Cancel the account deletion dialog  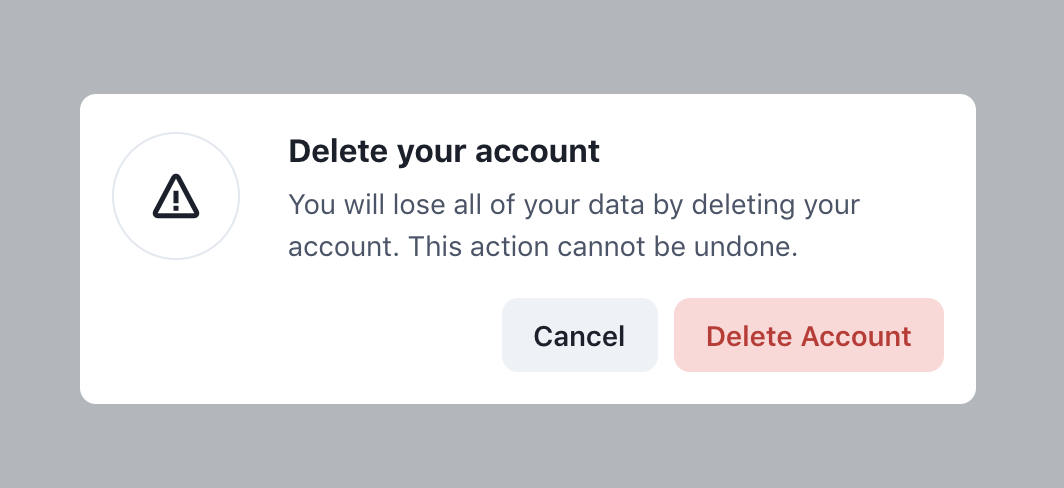coord(580,335)
